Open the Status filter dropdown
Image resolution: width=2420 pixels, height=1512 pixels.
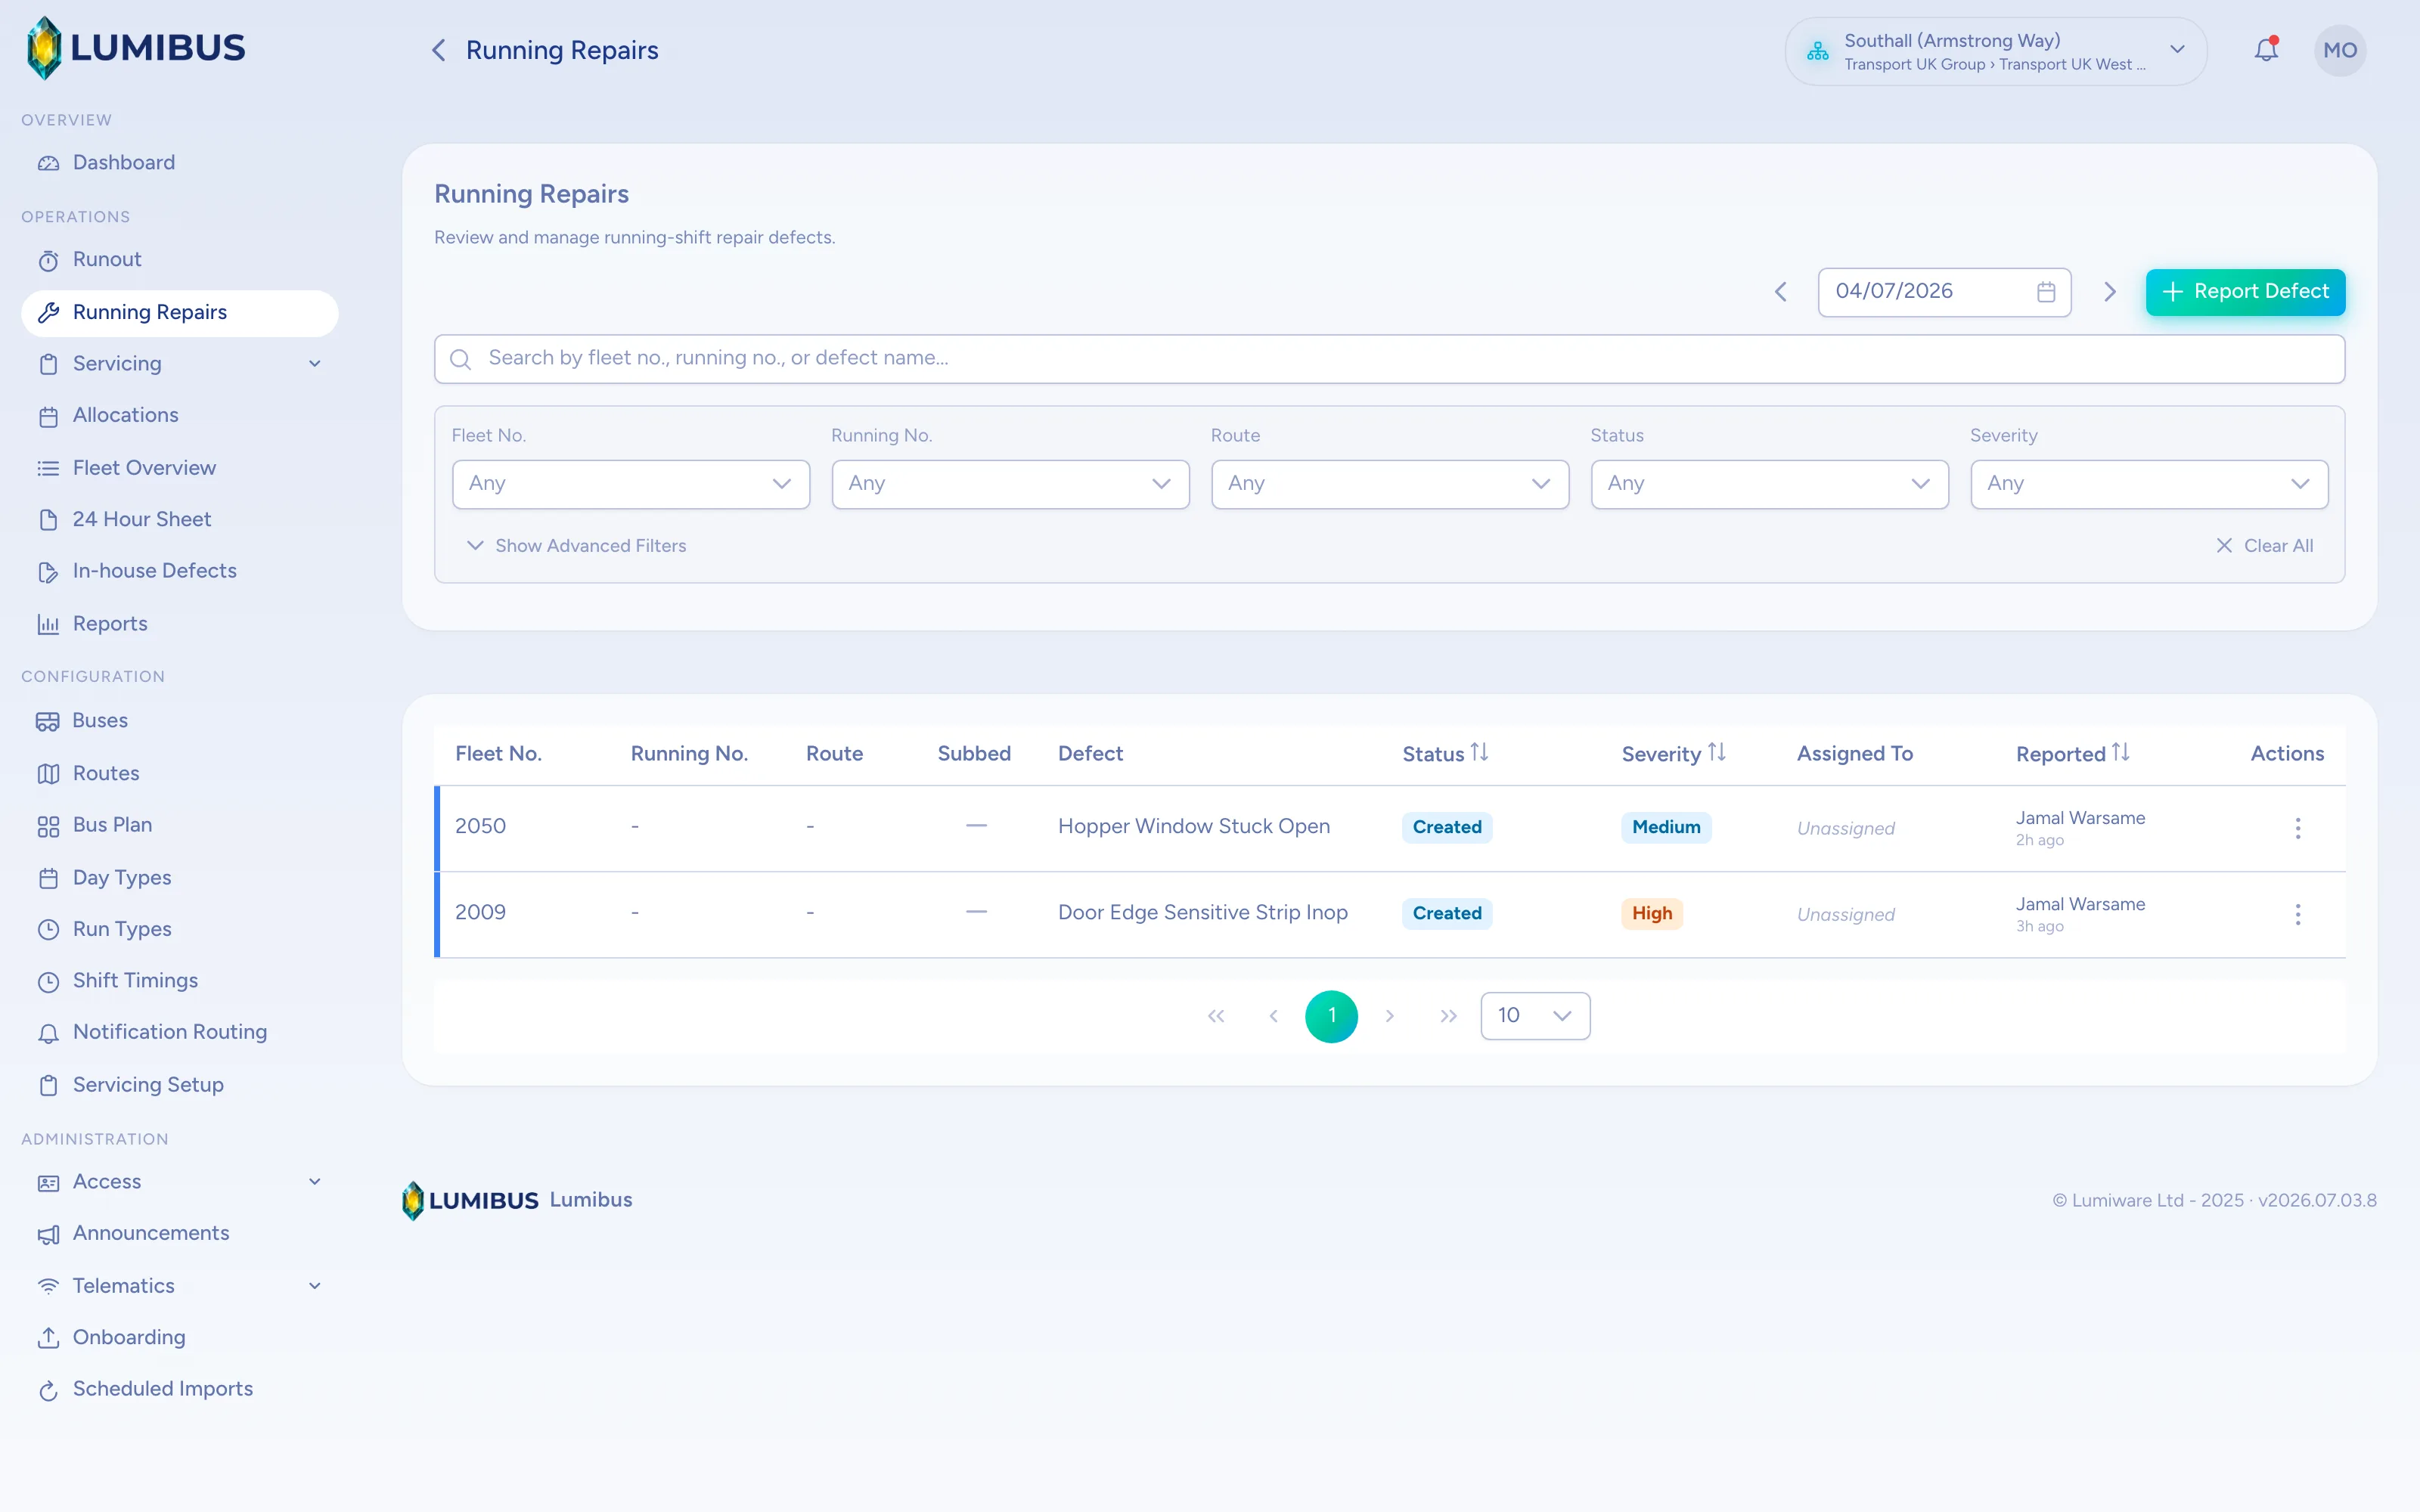coord(1769,484)
